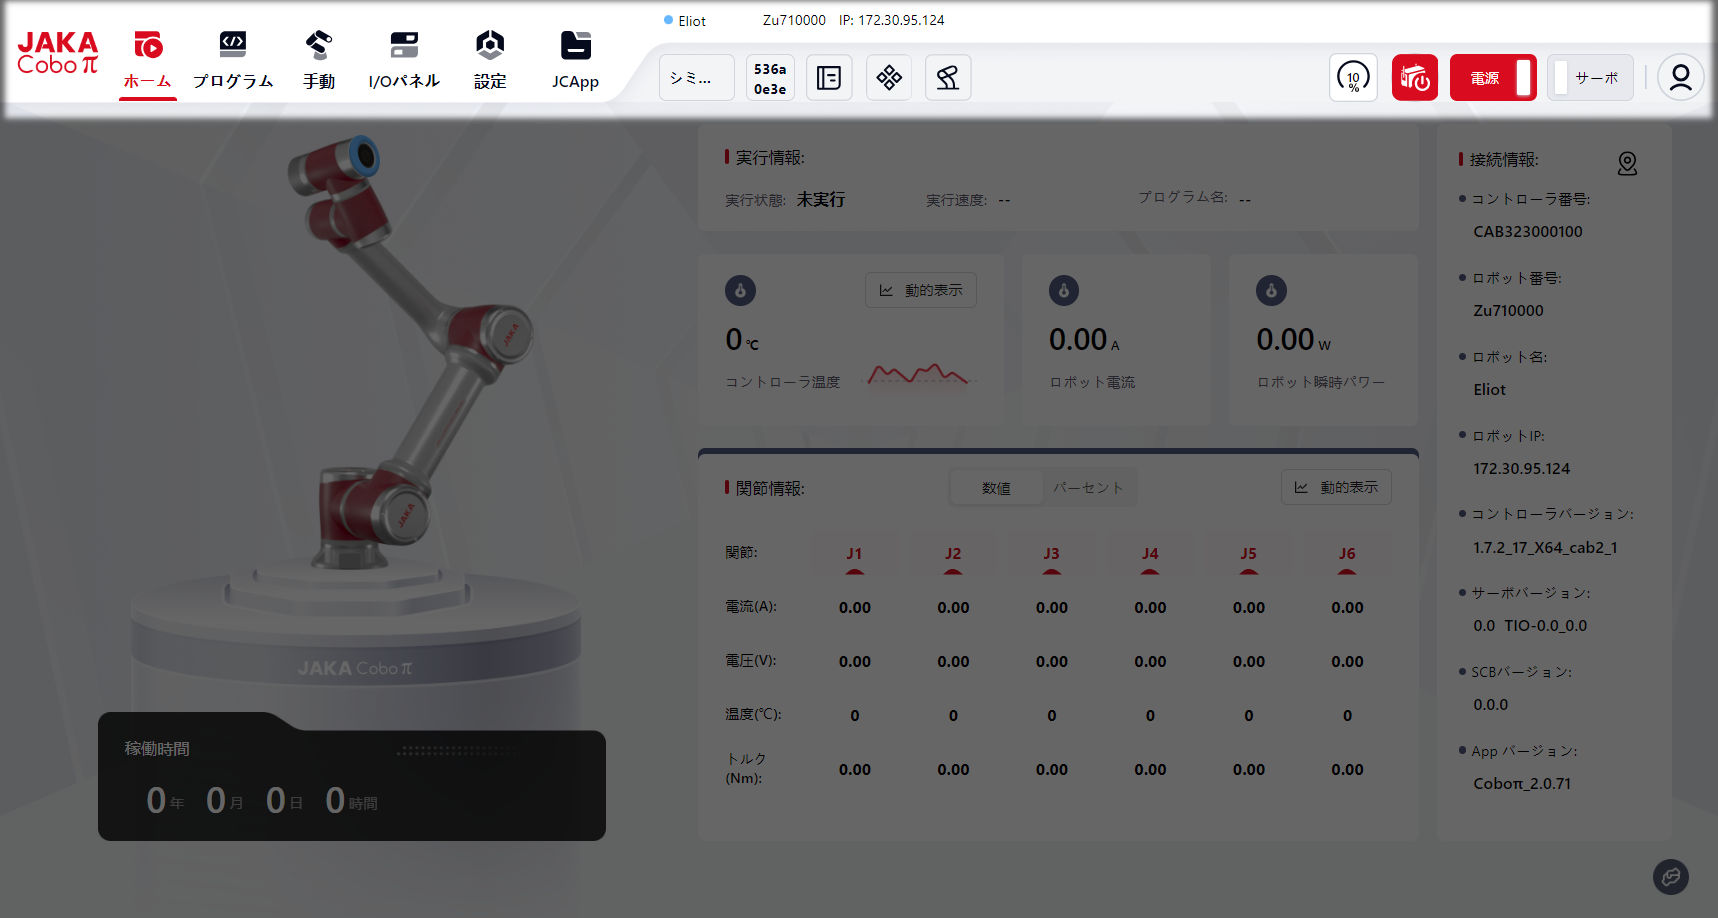The height and width of the screenshot is (918, 1718).
Task: Click 動的表示 button in 関節情報 panel
Action: pyautogui.click(x=1336, y=487)
